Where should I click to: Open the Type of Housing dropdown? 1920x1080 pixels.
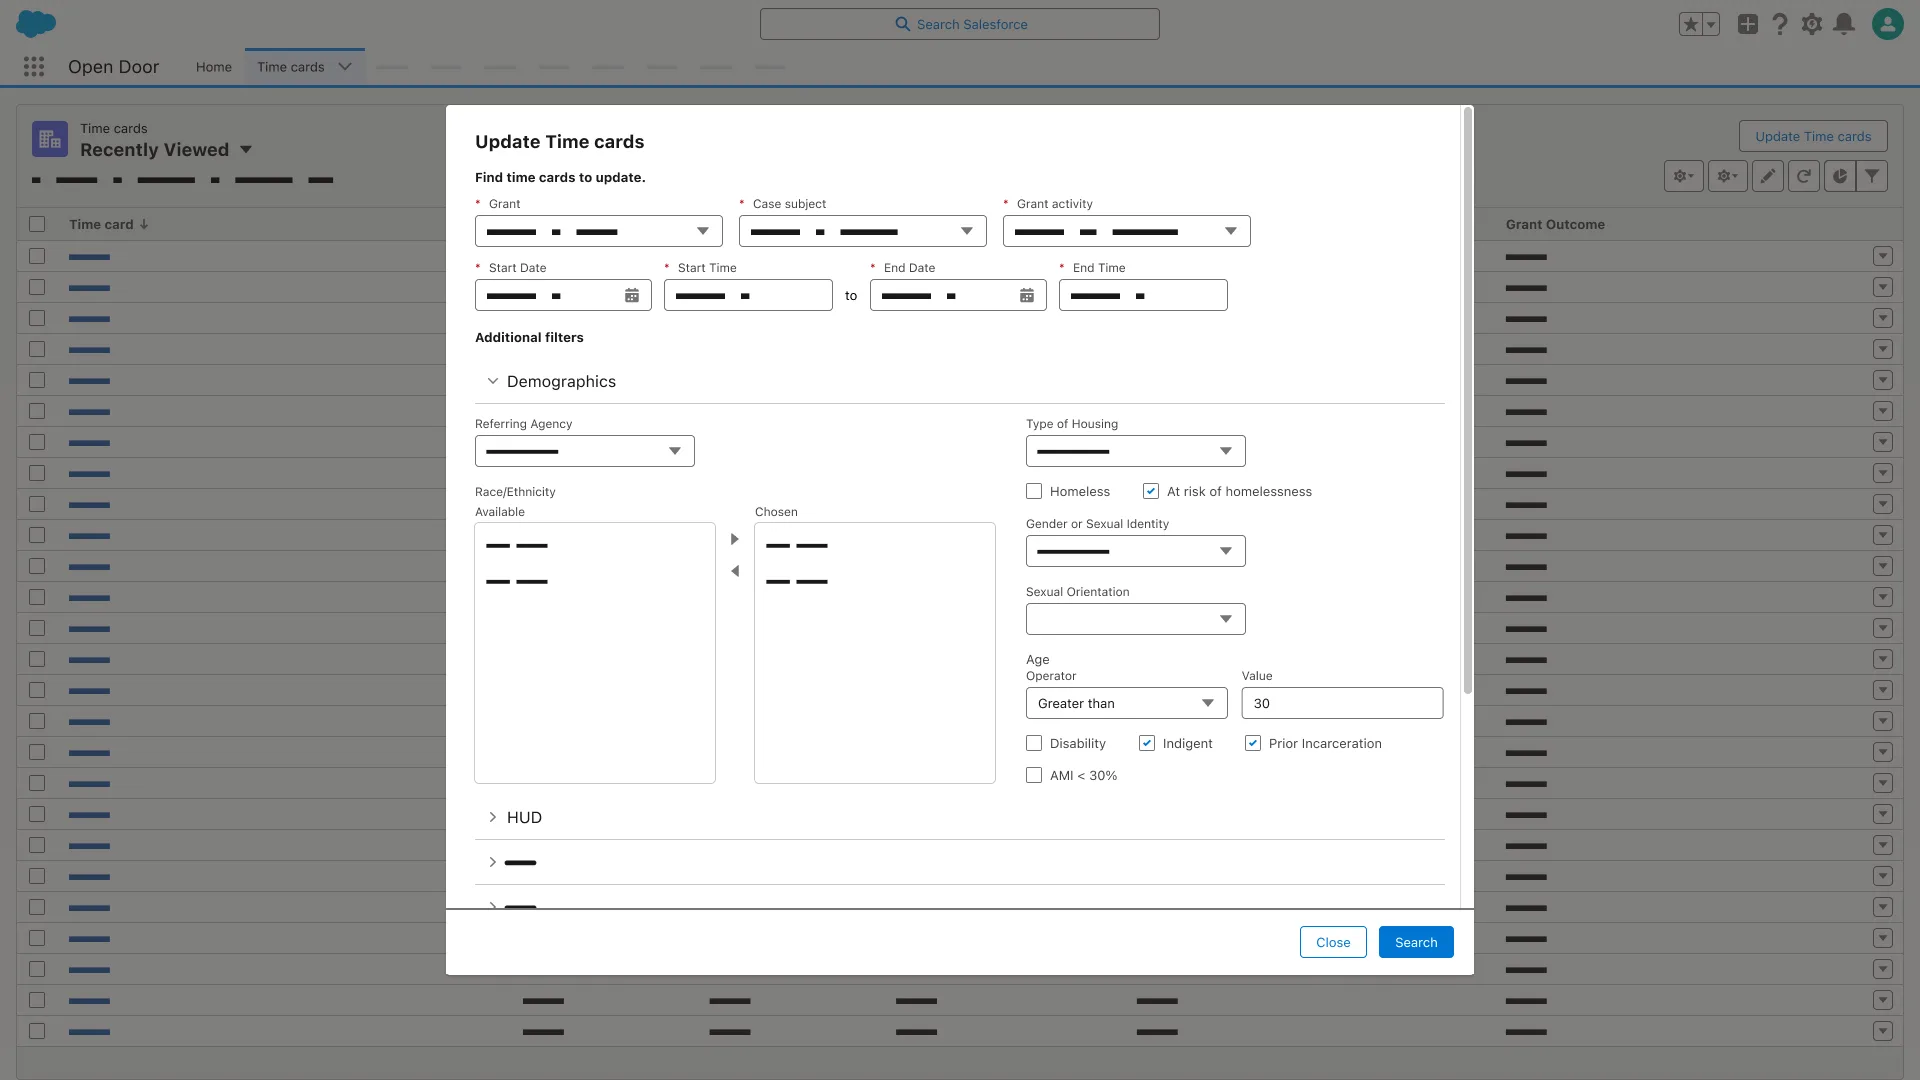tap(1135, 451)
